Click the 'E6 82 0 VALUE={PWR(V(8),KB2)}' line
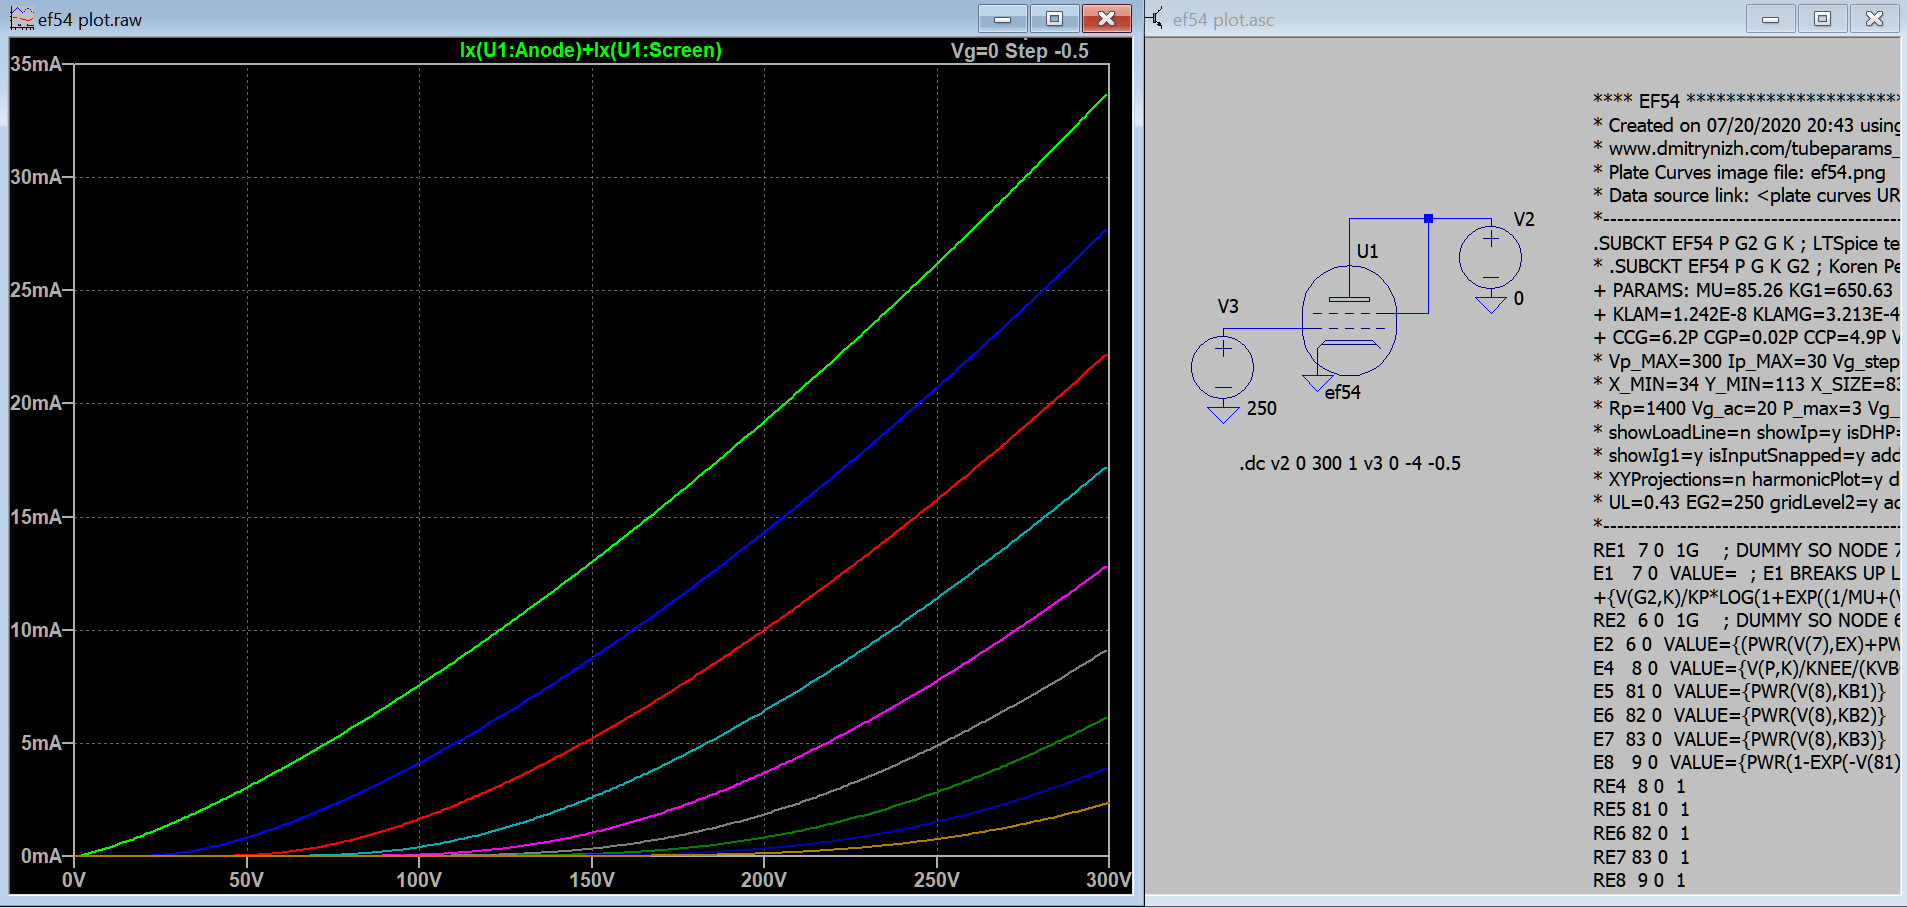Image resolution: width=1907 pixels, height=908 pixels. (1739, 715)
